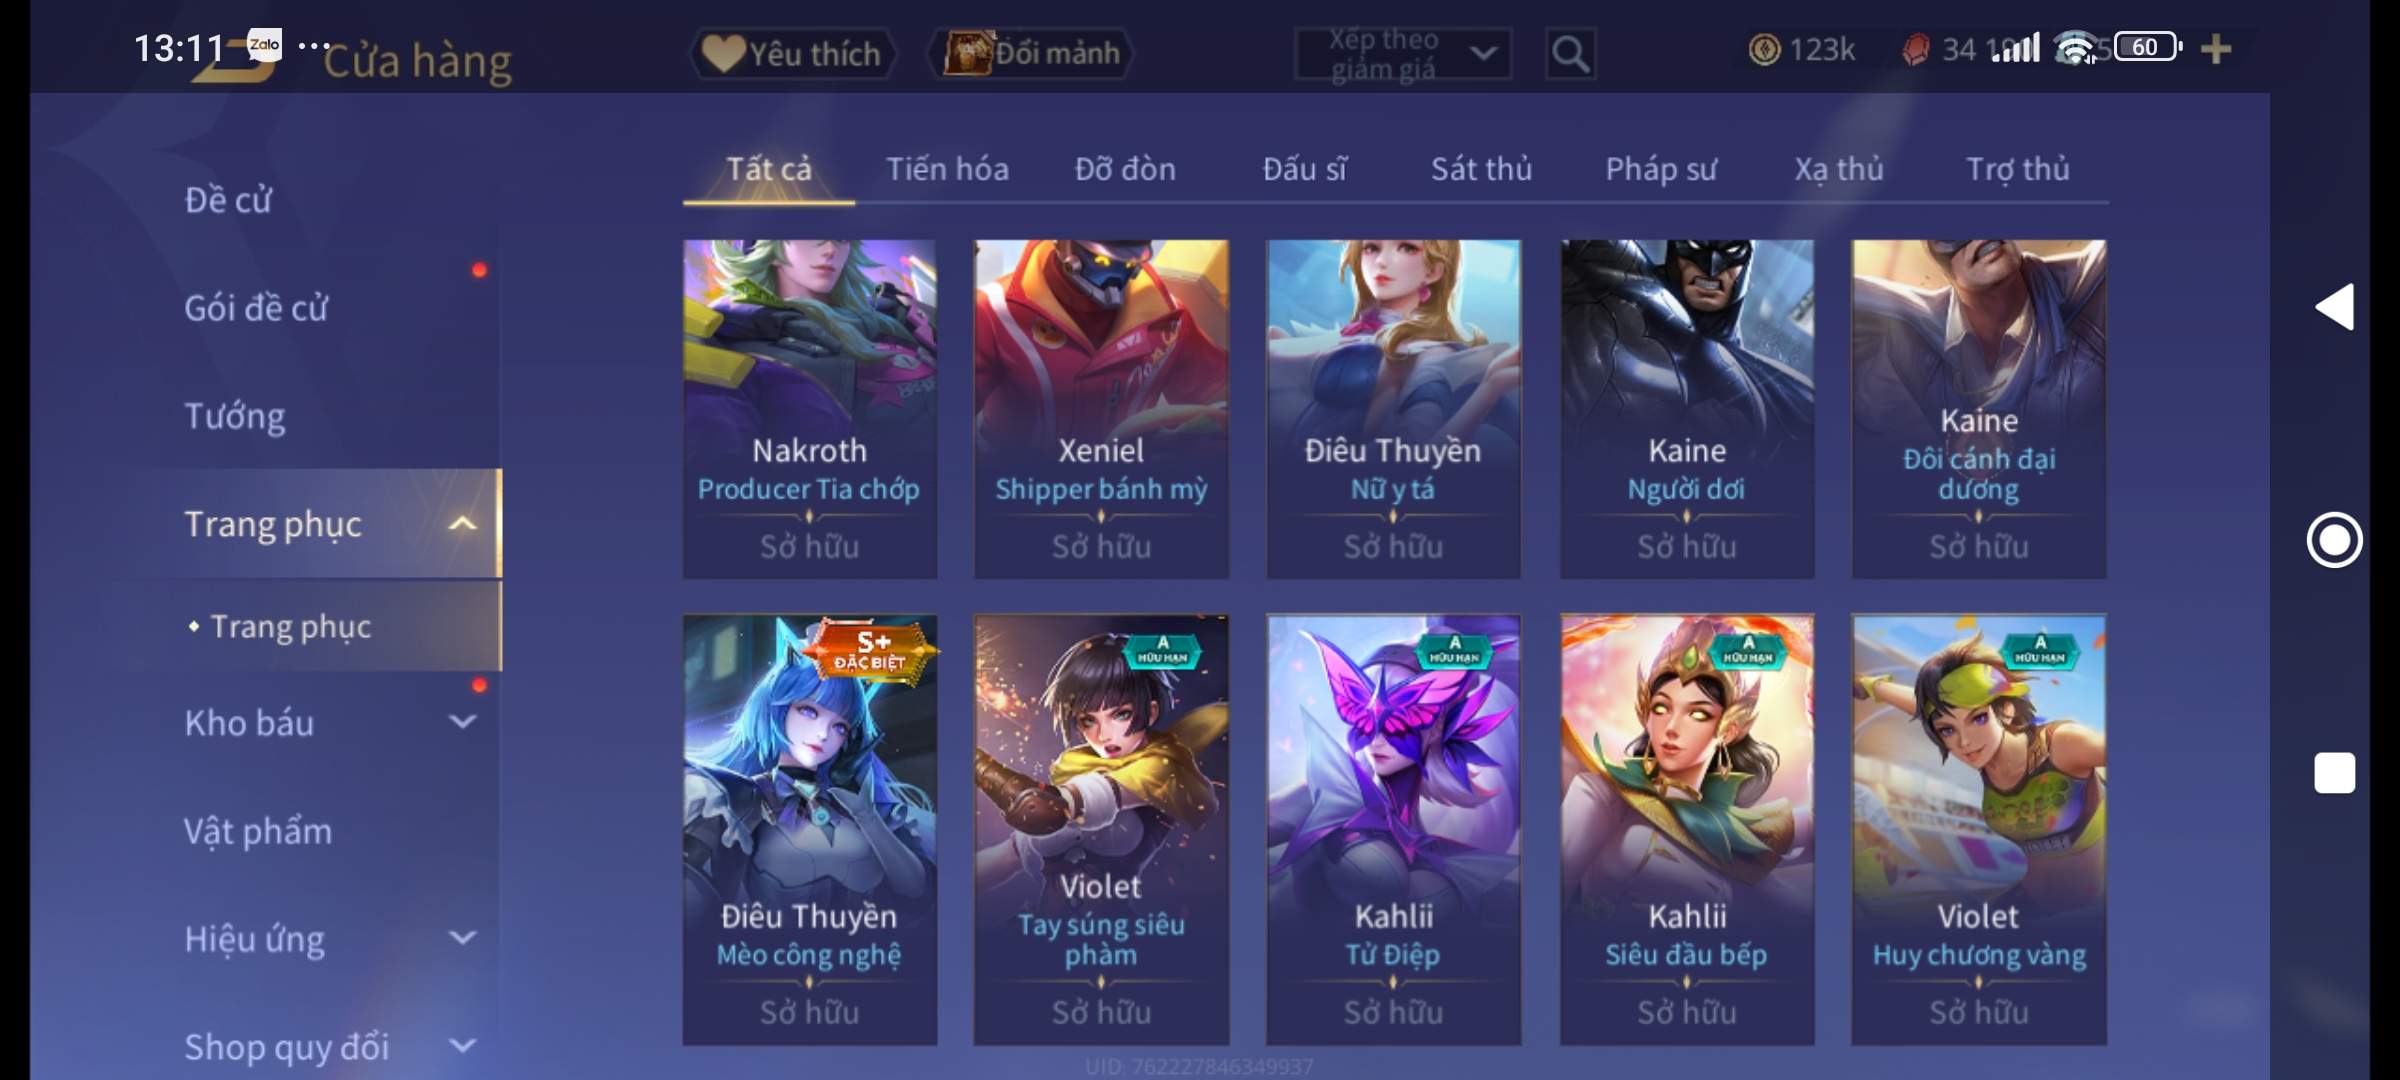Open the Xếp theo giảm giá dropdown

click(x=1403, y=54)
